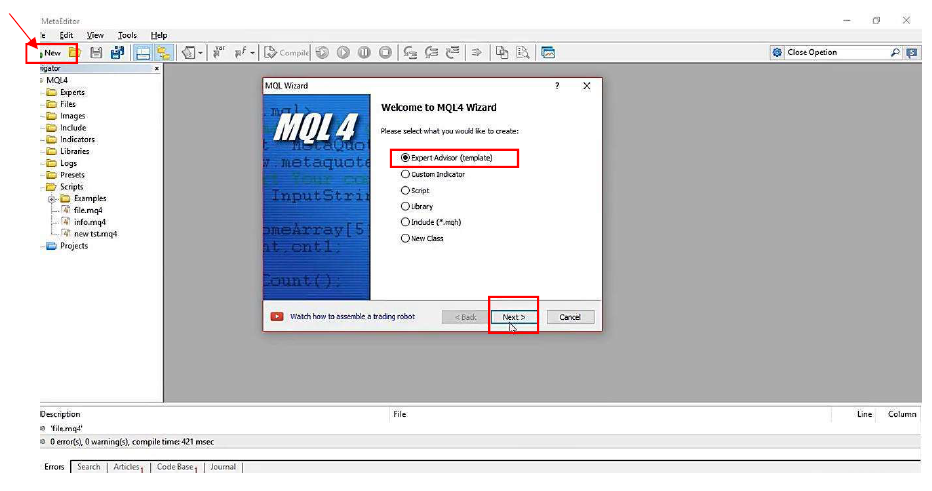Click the gear icon beside search box
This screenshot has height=491, width=932.
777,52
